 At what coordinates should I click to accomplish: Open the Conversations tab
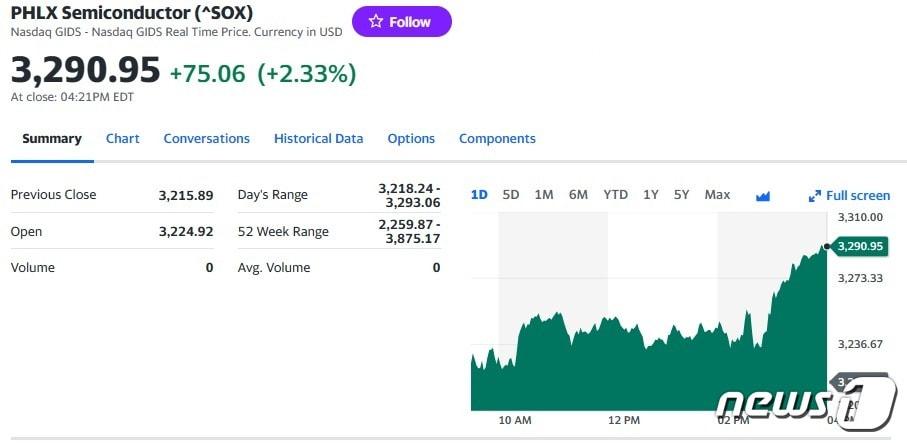[x=207, y=139]
